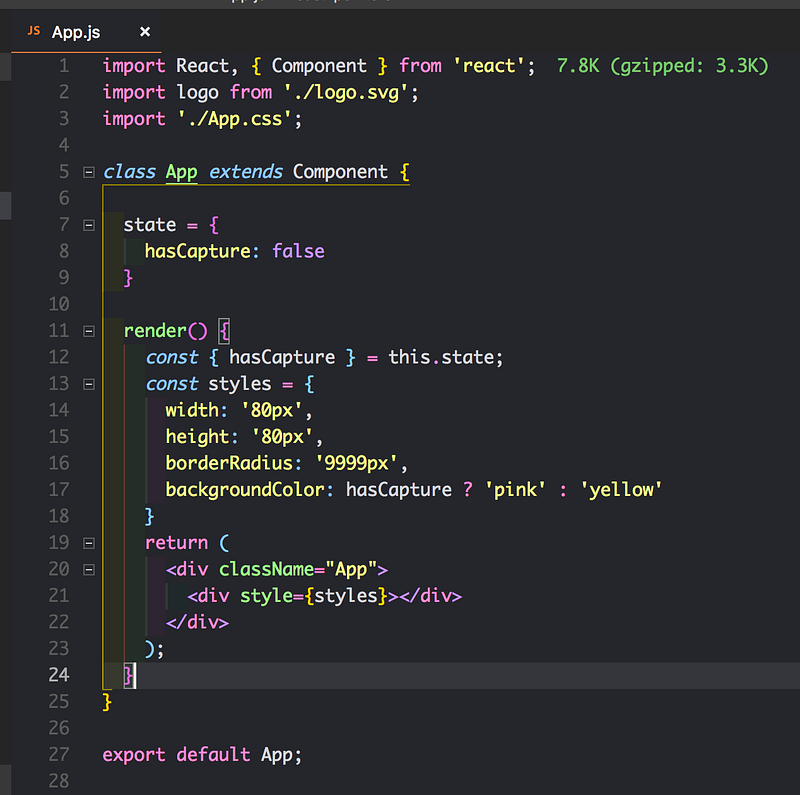Click the highlighted opening brace after render()
The image size is (800, 795).
[x=224, y=331]
